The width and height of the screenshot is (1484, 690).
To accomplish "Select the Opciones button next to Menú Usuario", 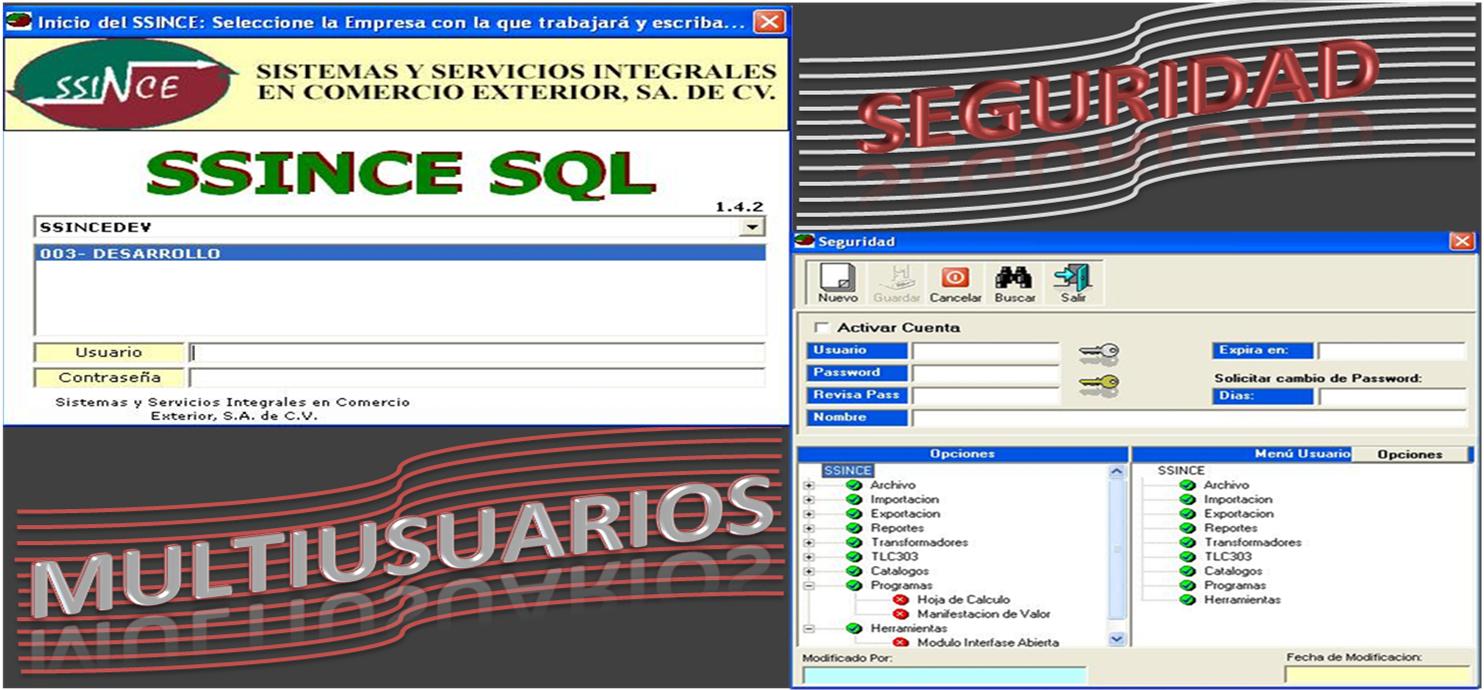I will 1410,454.
